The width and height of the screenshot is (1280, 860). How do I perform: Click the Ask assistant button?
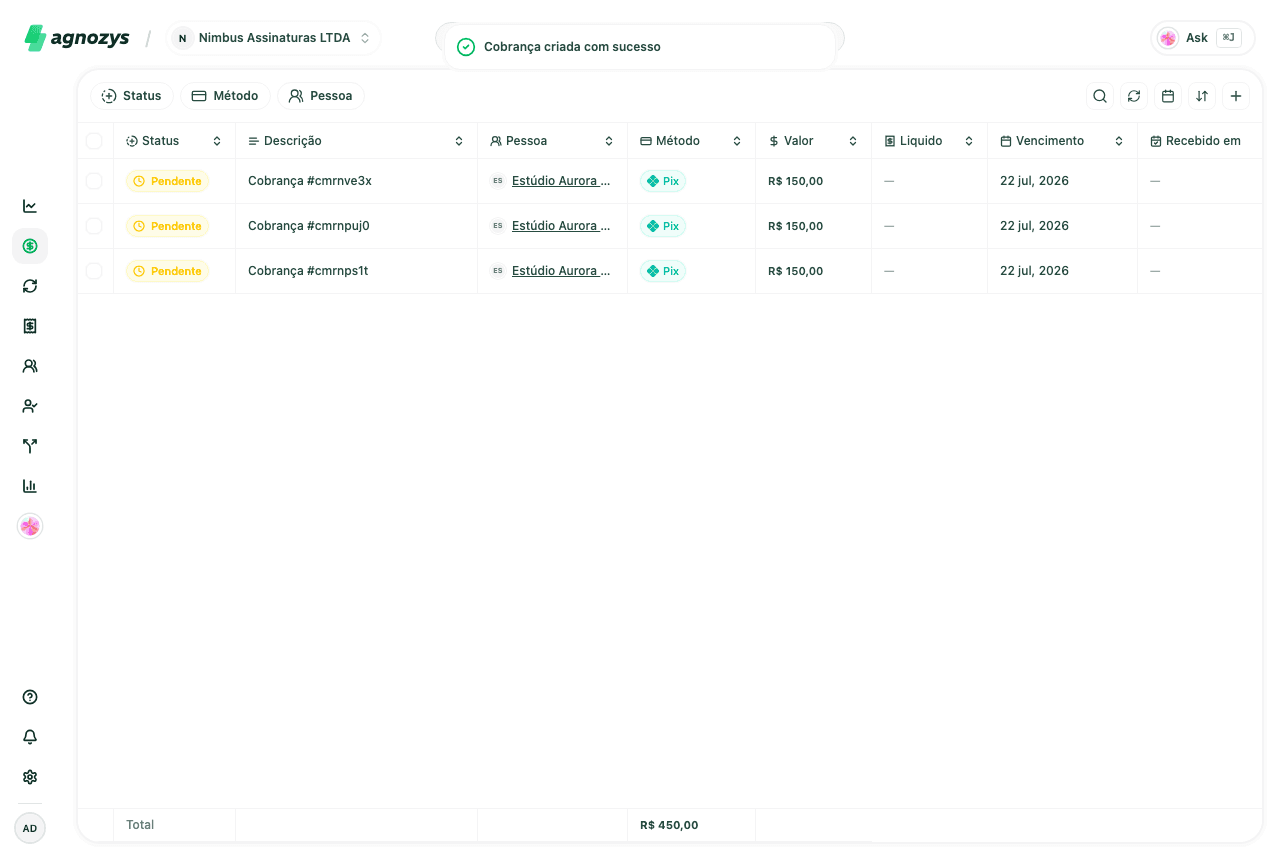pos(1203,38)
